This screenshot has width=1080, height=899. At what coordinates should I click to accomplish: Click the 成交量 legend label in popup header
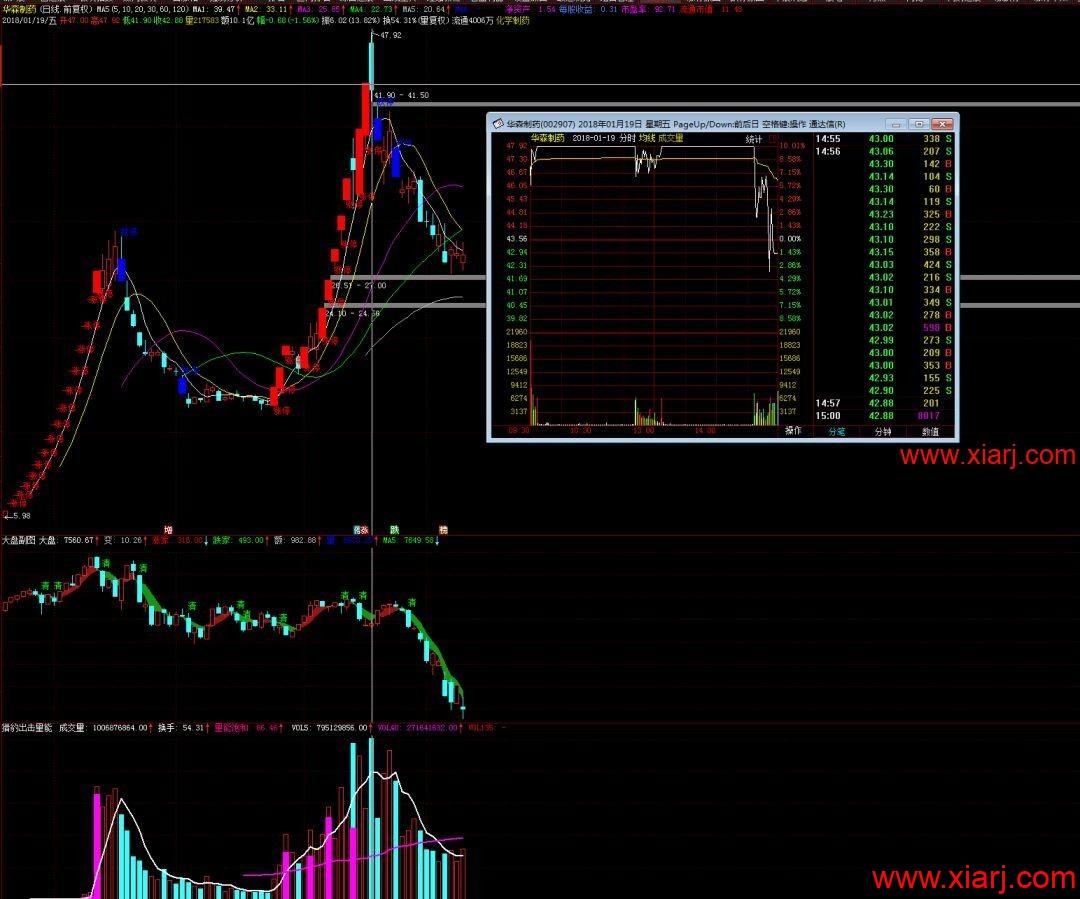tap(670, 138)
